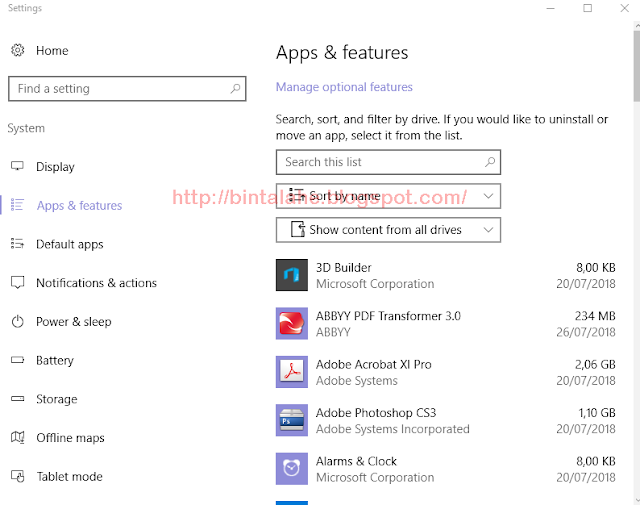Click the 3D Builder app icon
Image resolution: width=640 pixels, height=505 pixels.
point(291,275)
